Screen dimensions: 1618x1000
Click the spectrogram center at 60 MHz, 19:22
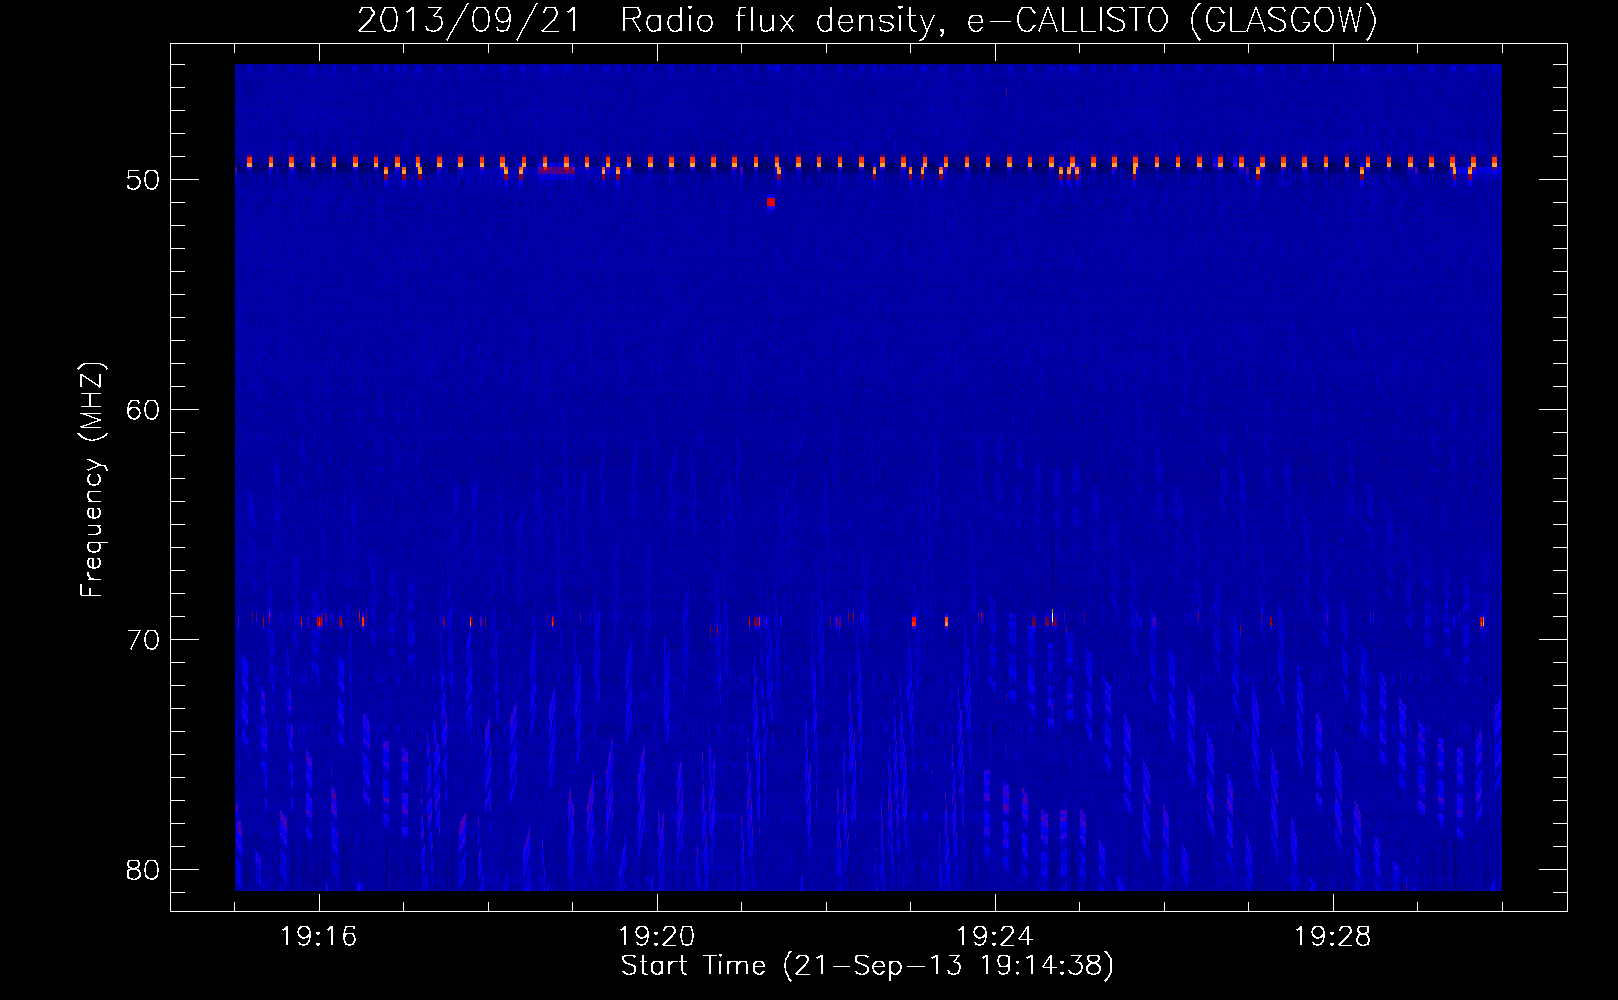[826, 409]
